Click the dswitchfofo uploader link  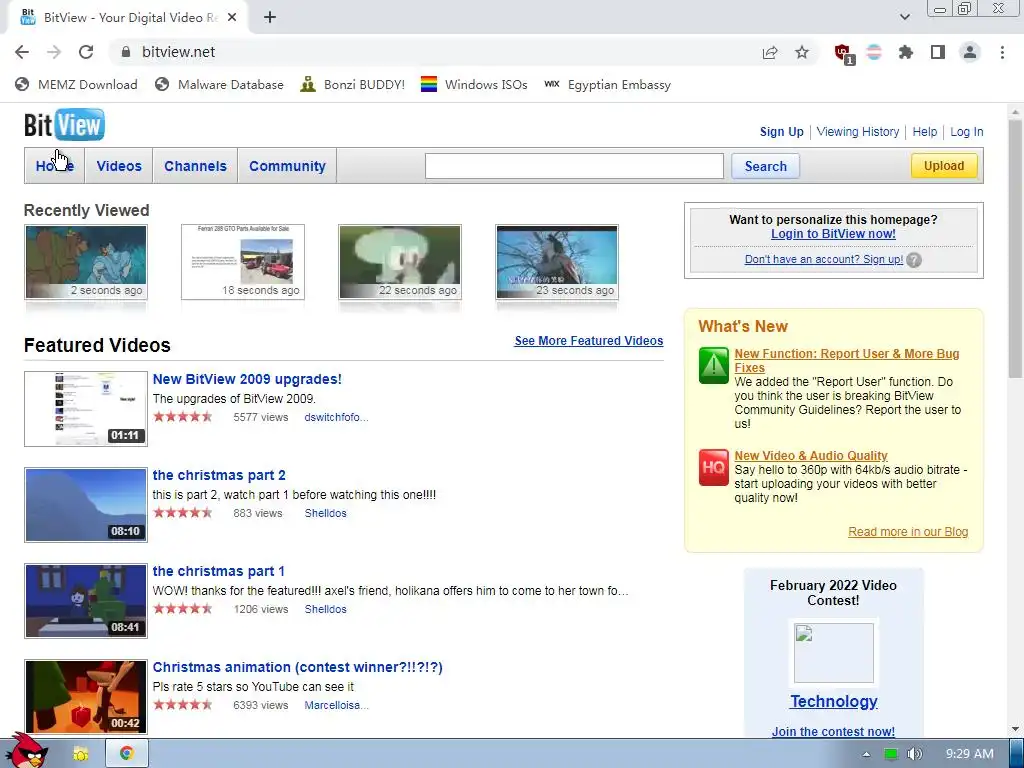tap(336, 417)
